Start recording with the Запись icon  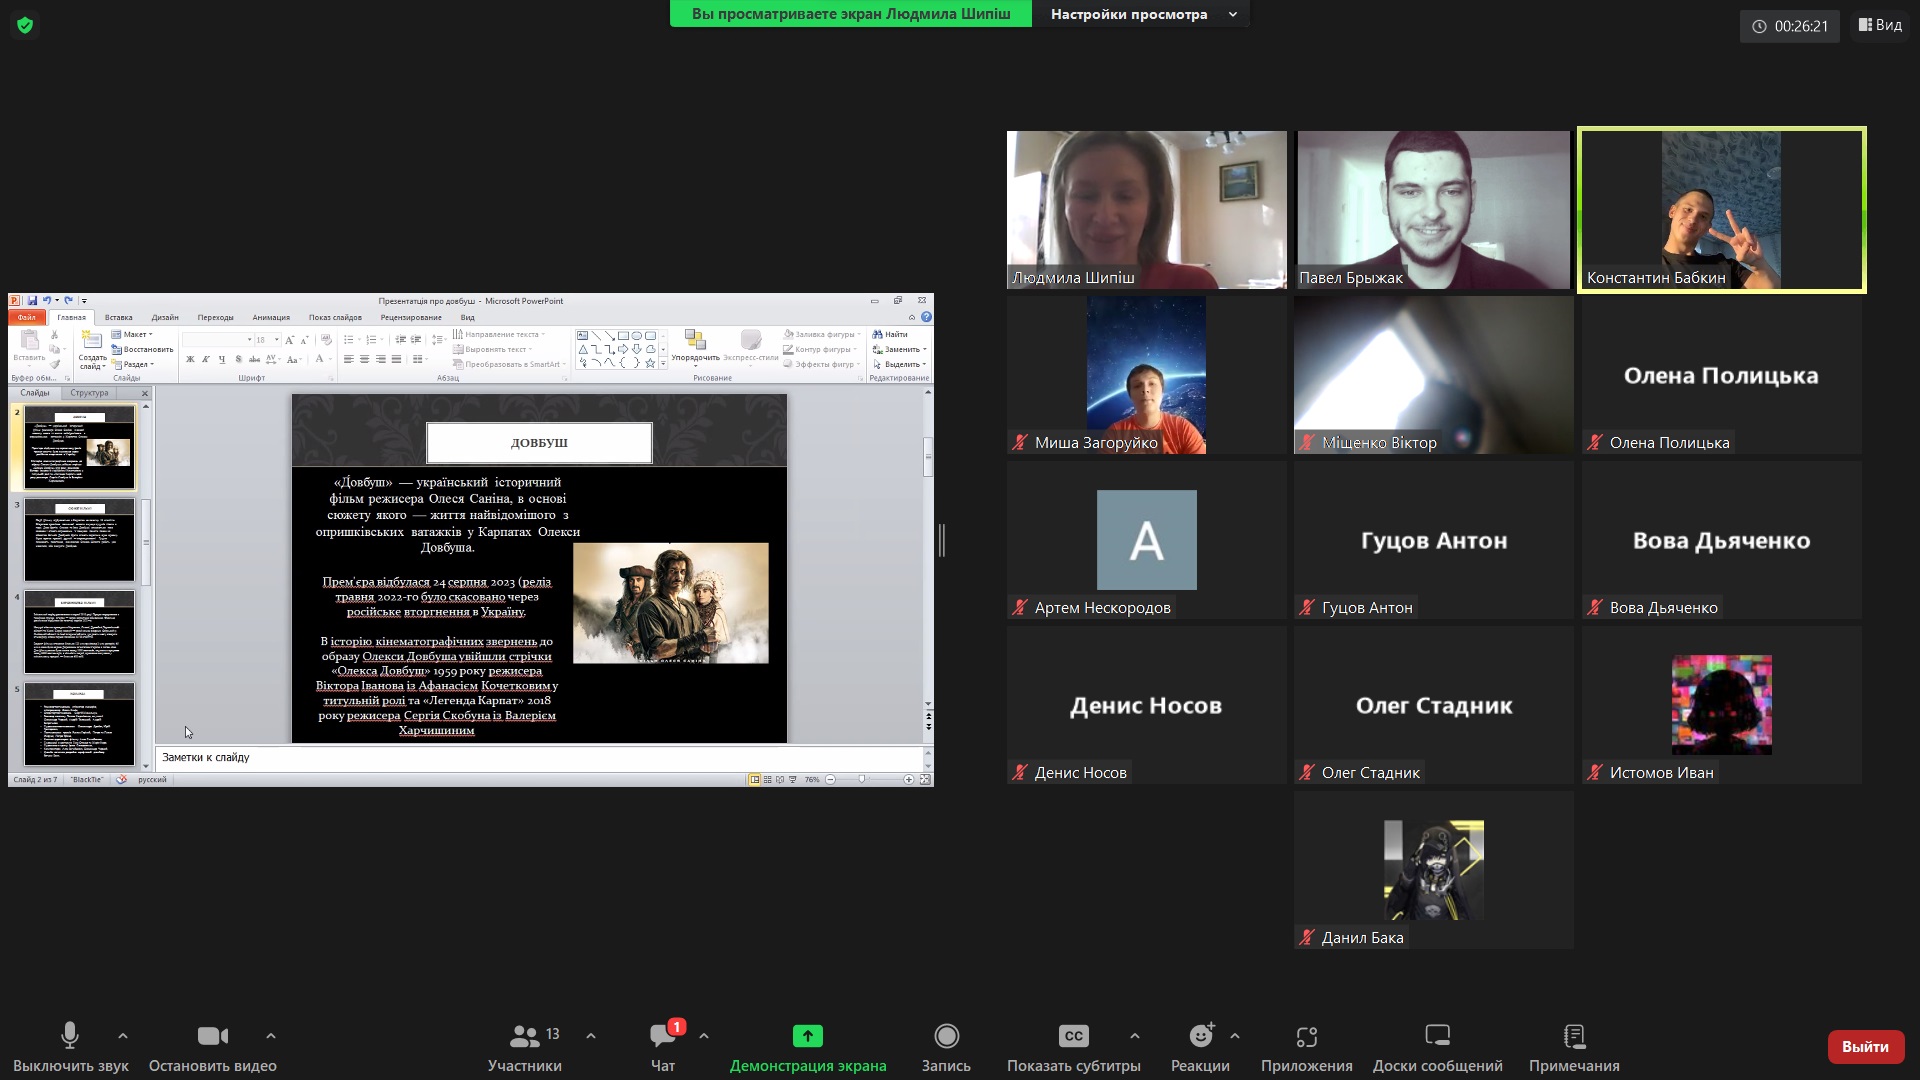pyautogui.click(x=946, y=1036)
